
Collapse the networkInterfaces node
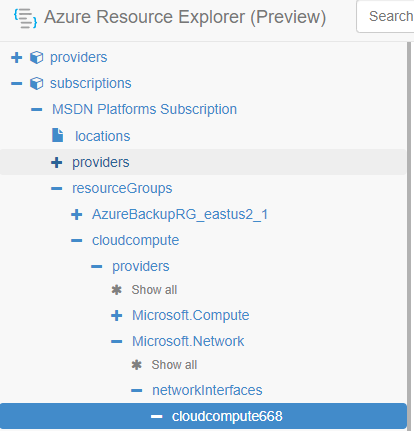coord(136,390)
